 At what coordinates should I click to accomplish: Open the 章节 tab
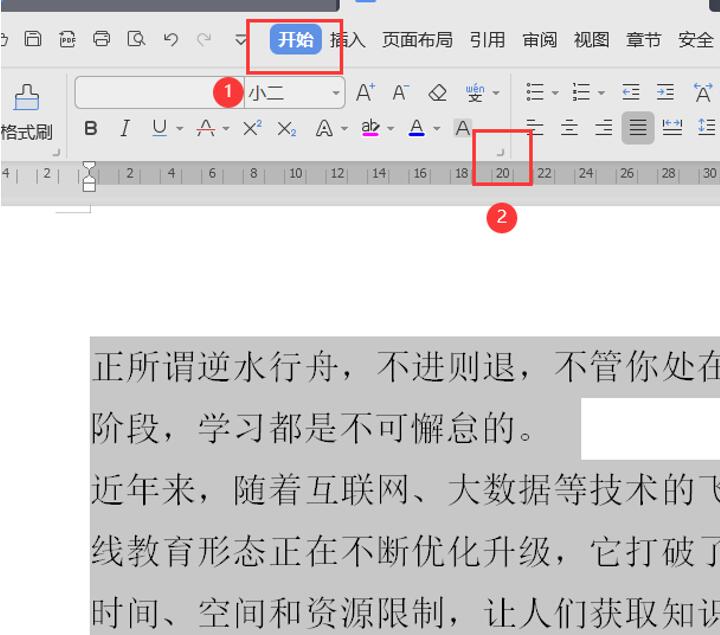(643, 40)
